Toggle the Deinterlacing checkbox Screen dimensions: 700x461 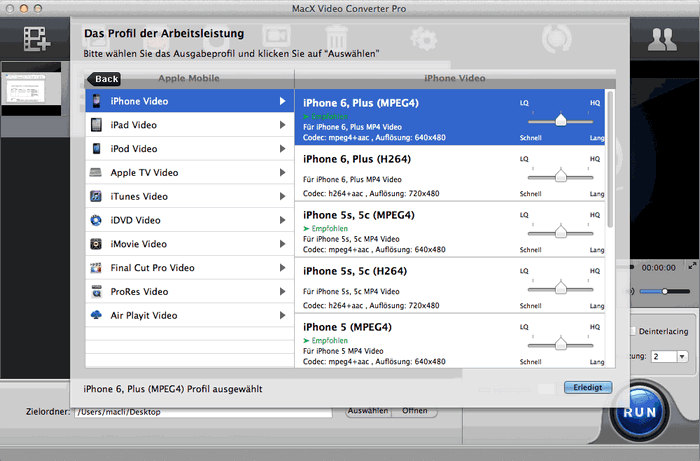633,331
